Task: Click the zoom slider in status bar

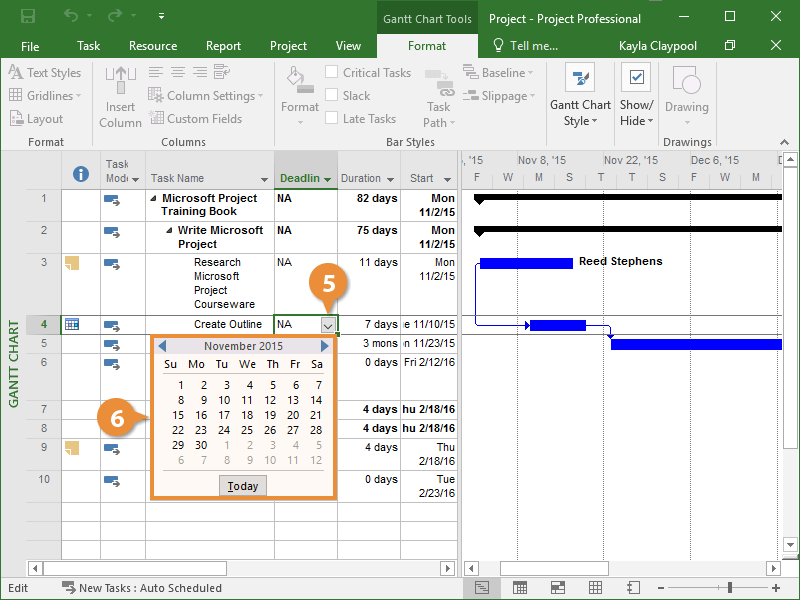Action: point(730,588)
